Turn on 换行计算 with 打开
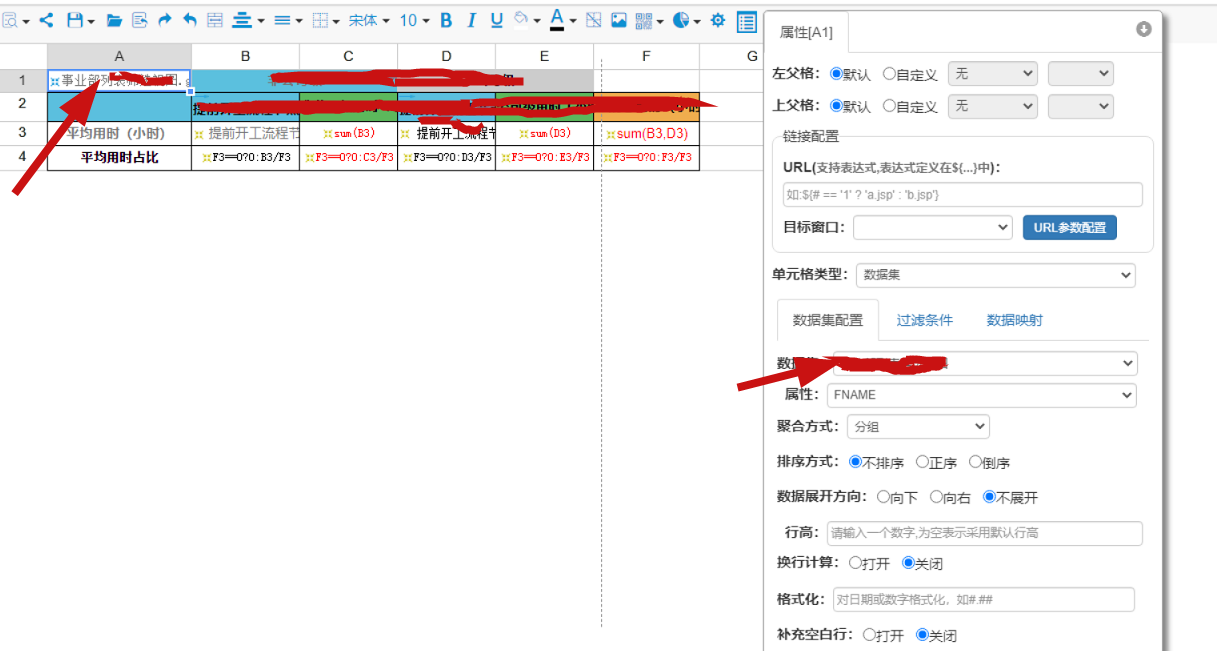Viewport: 1217px width, 651px height. point(855,563)
